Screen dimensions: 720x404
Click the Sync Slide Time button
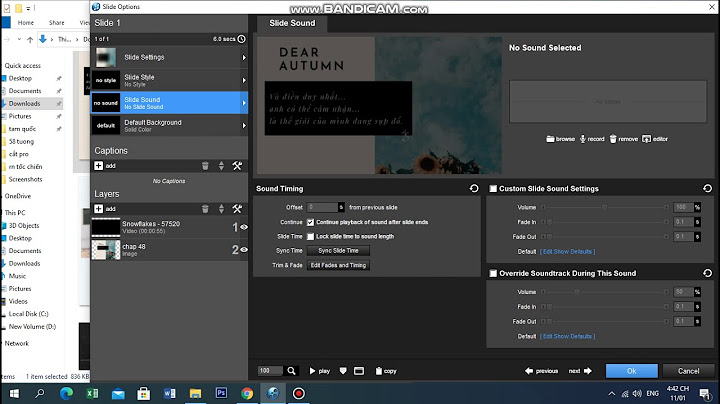pos(338,251)
